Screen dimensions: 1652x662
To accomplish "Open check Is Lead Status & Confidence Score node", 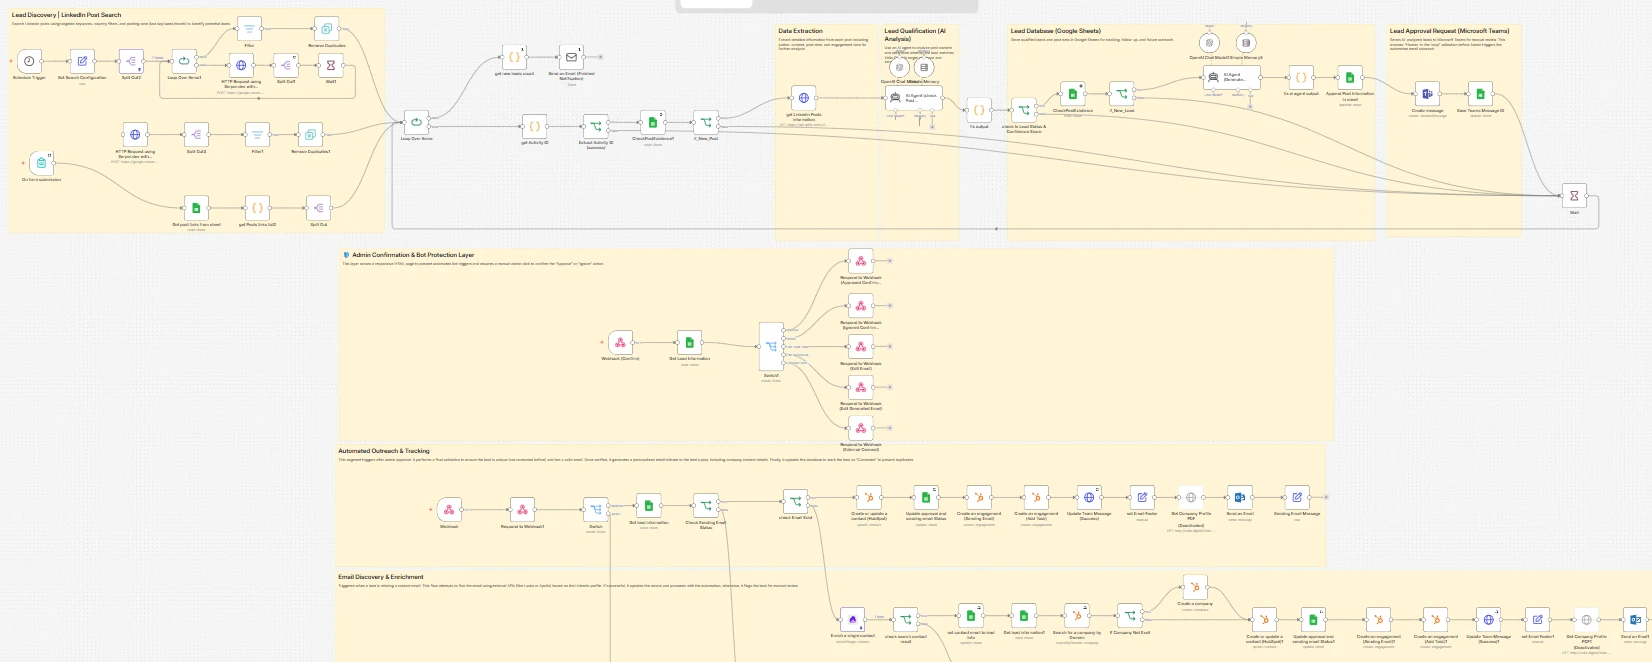I will tap(1024, 110).
